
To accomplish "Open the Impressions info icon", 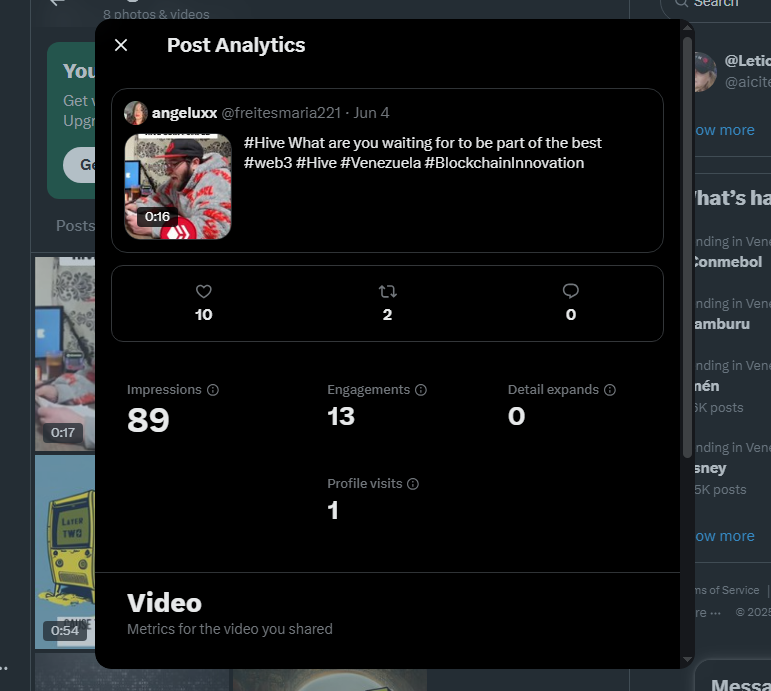I will 213,390.
